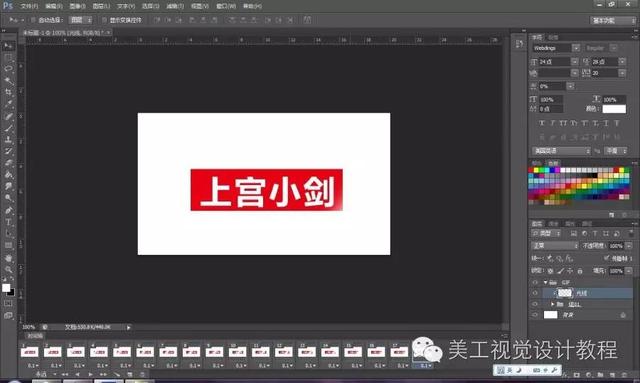
Task: Open layer filter 类型 dropdown
Action: click(x=547, y=233)
